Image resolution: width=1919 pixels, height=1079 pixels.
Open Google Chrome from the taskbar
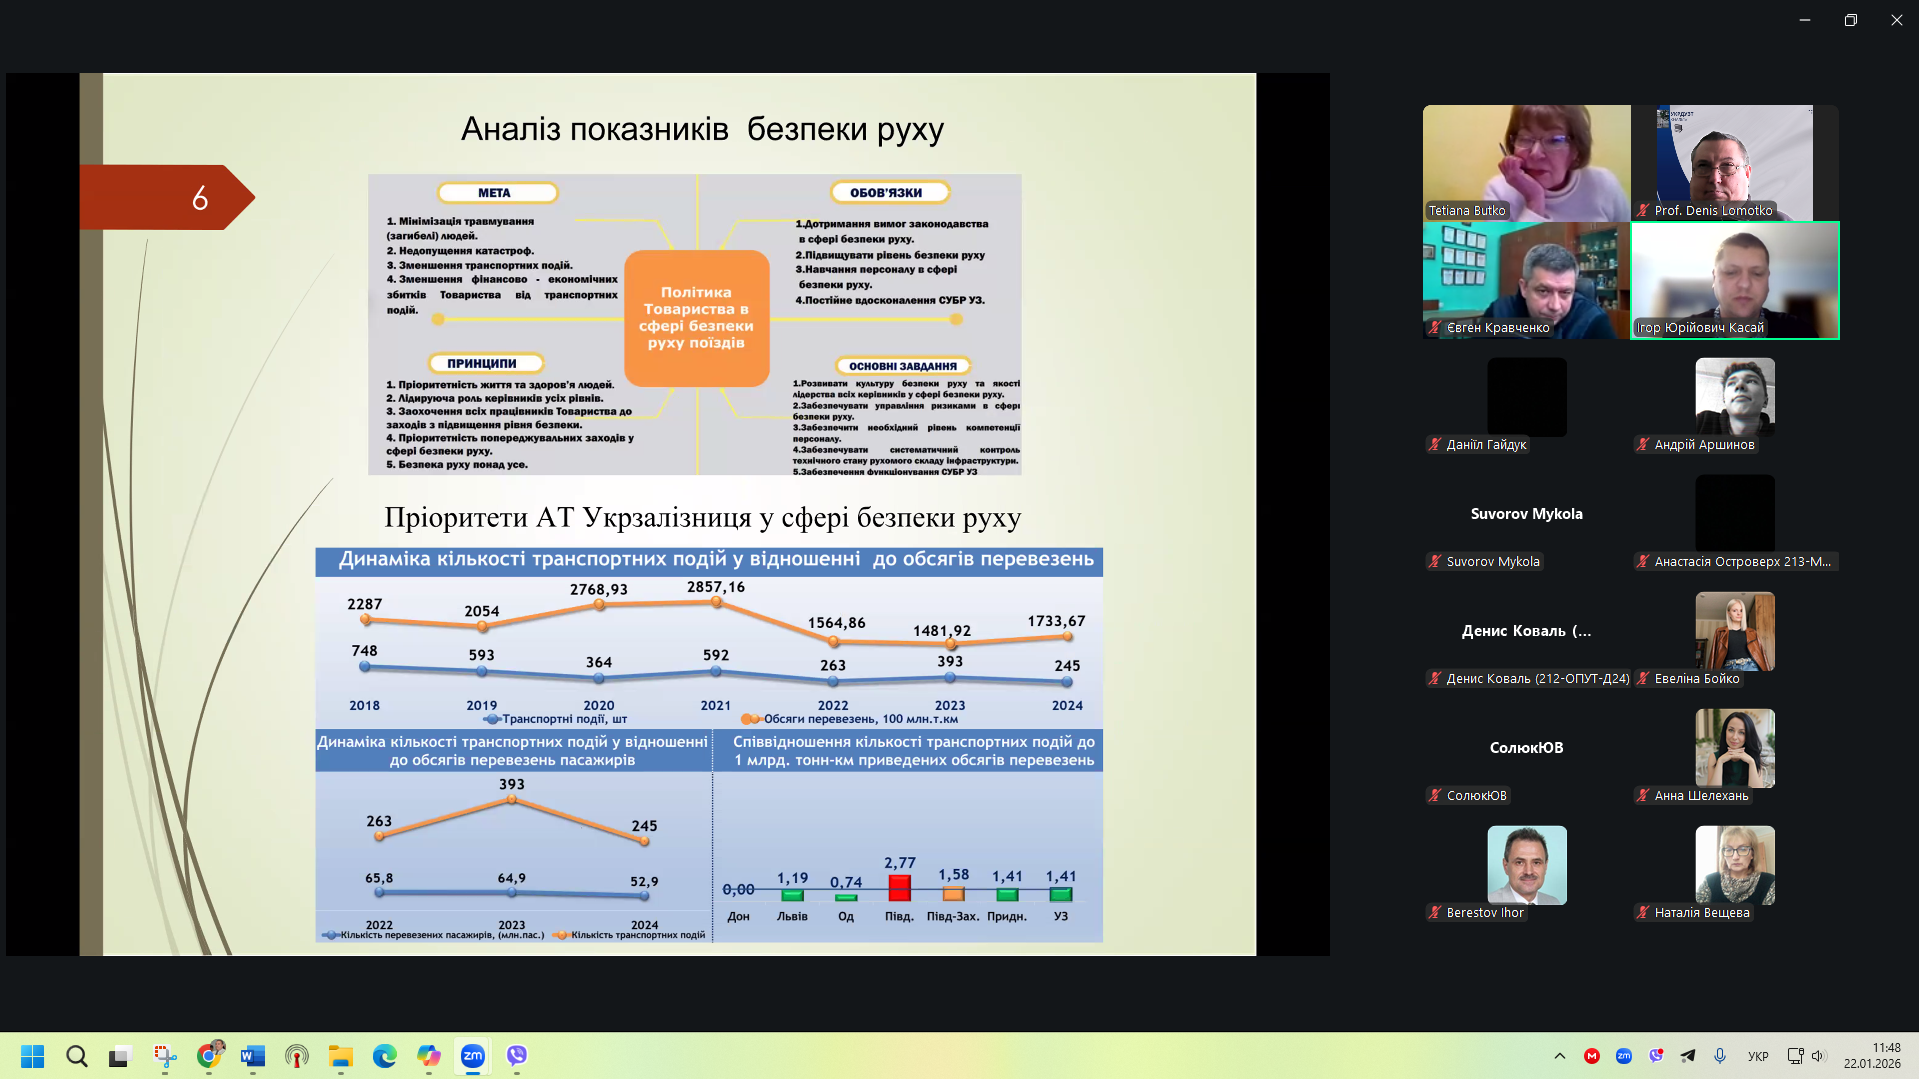(209, 1056)
